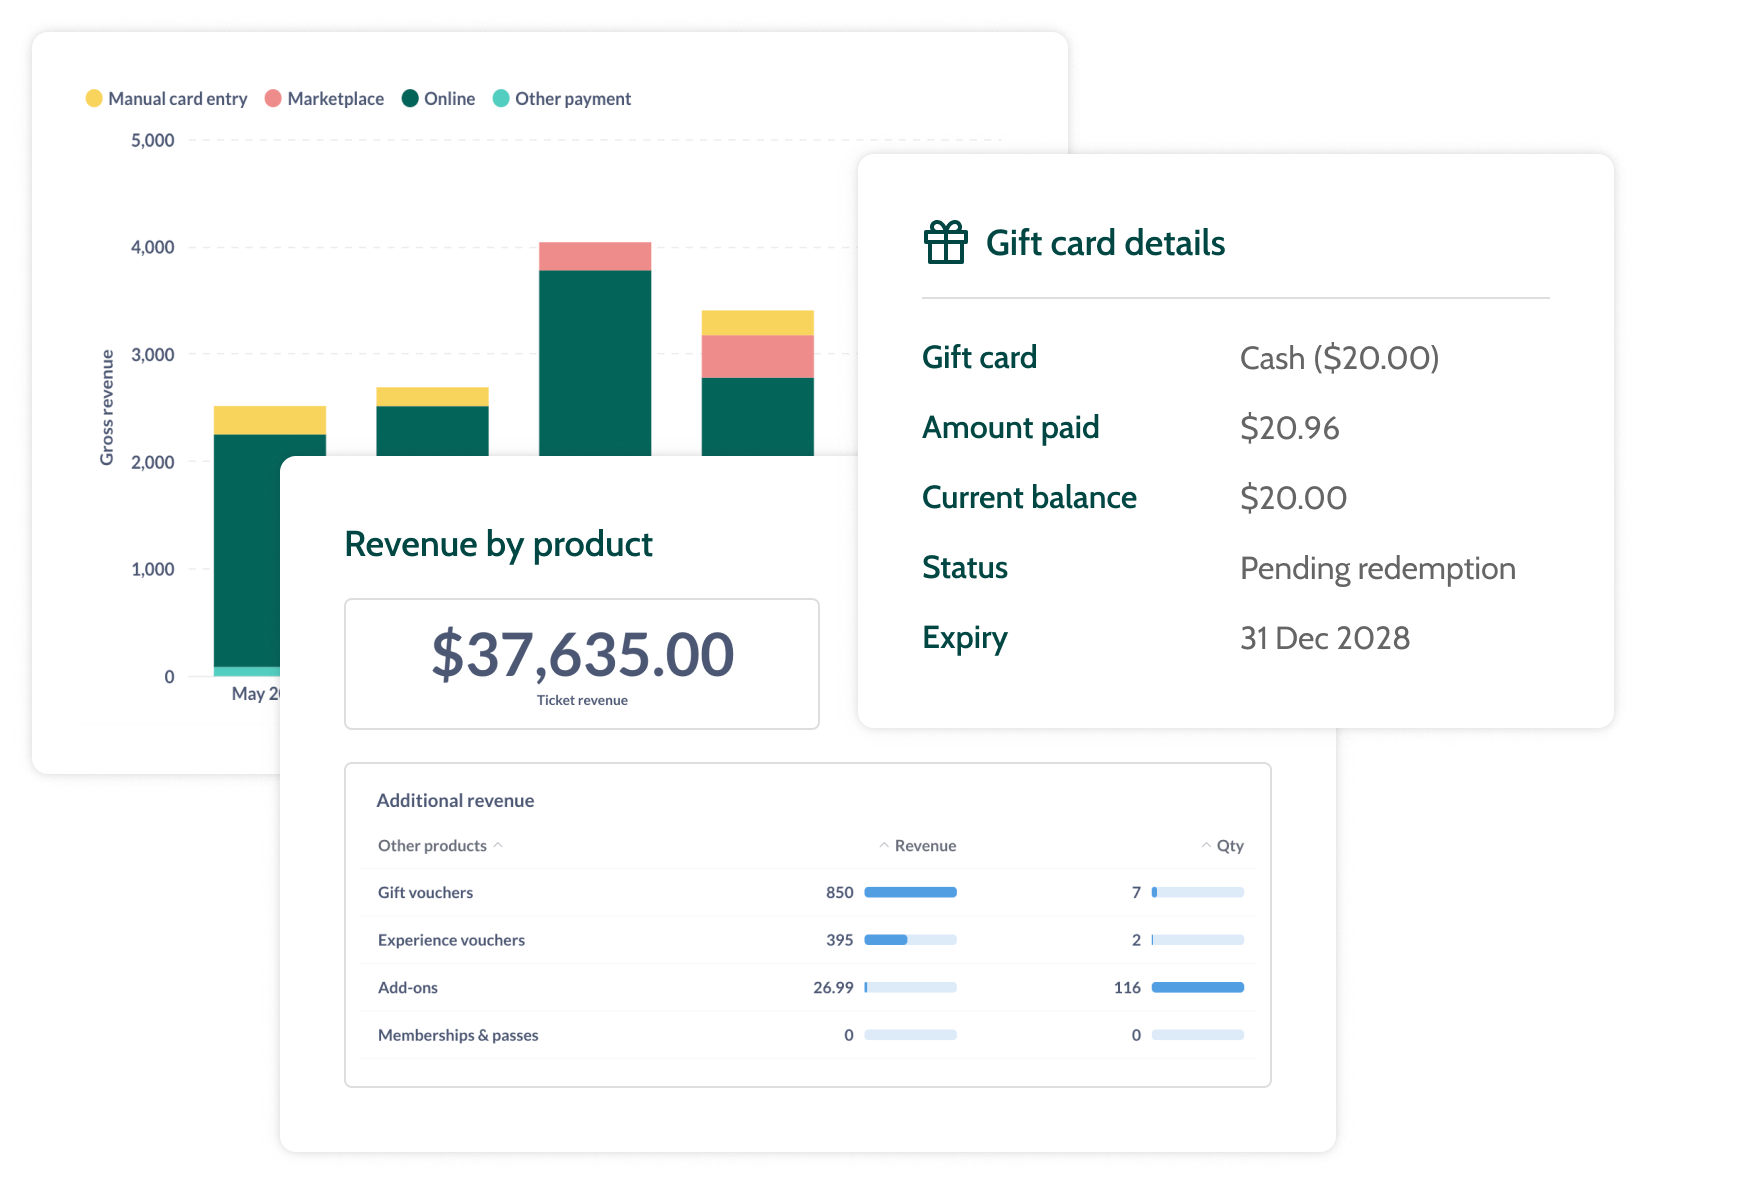Click the Add-ons quantity bar

coord(1197,988)
